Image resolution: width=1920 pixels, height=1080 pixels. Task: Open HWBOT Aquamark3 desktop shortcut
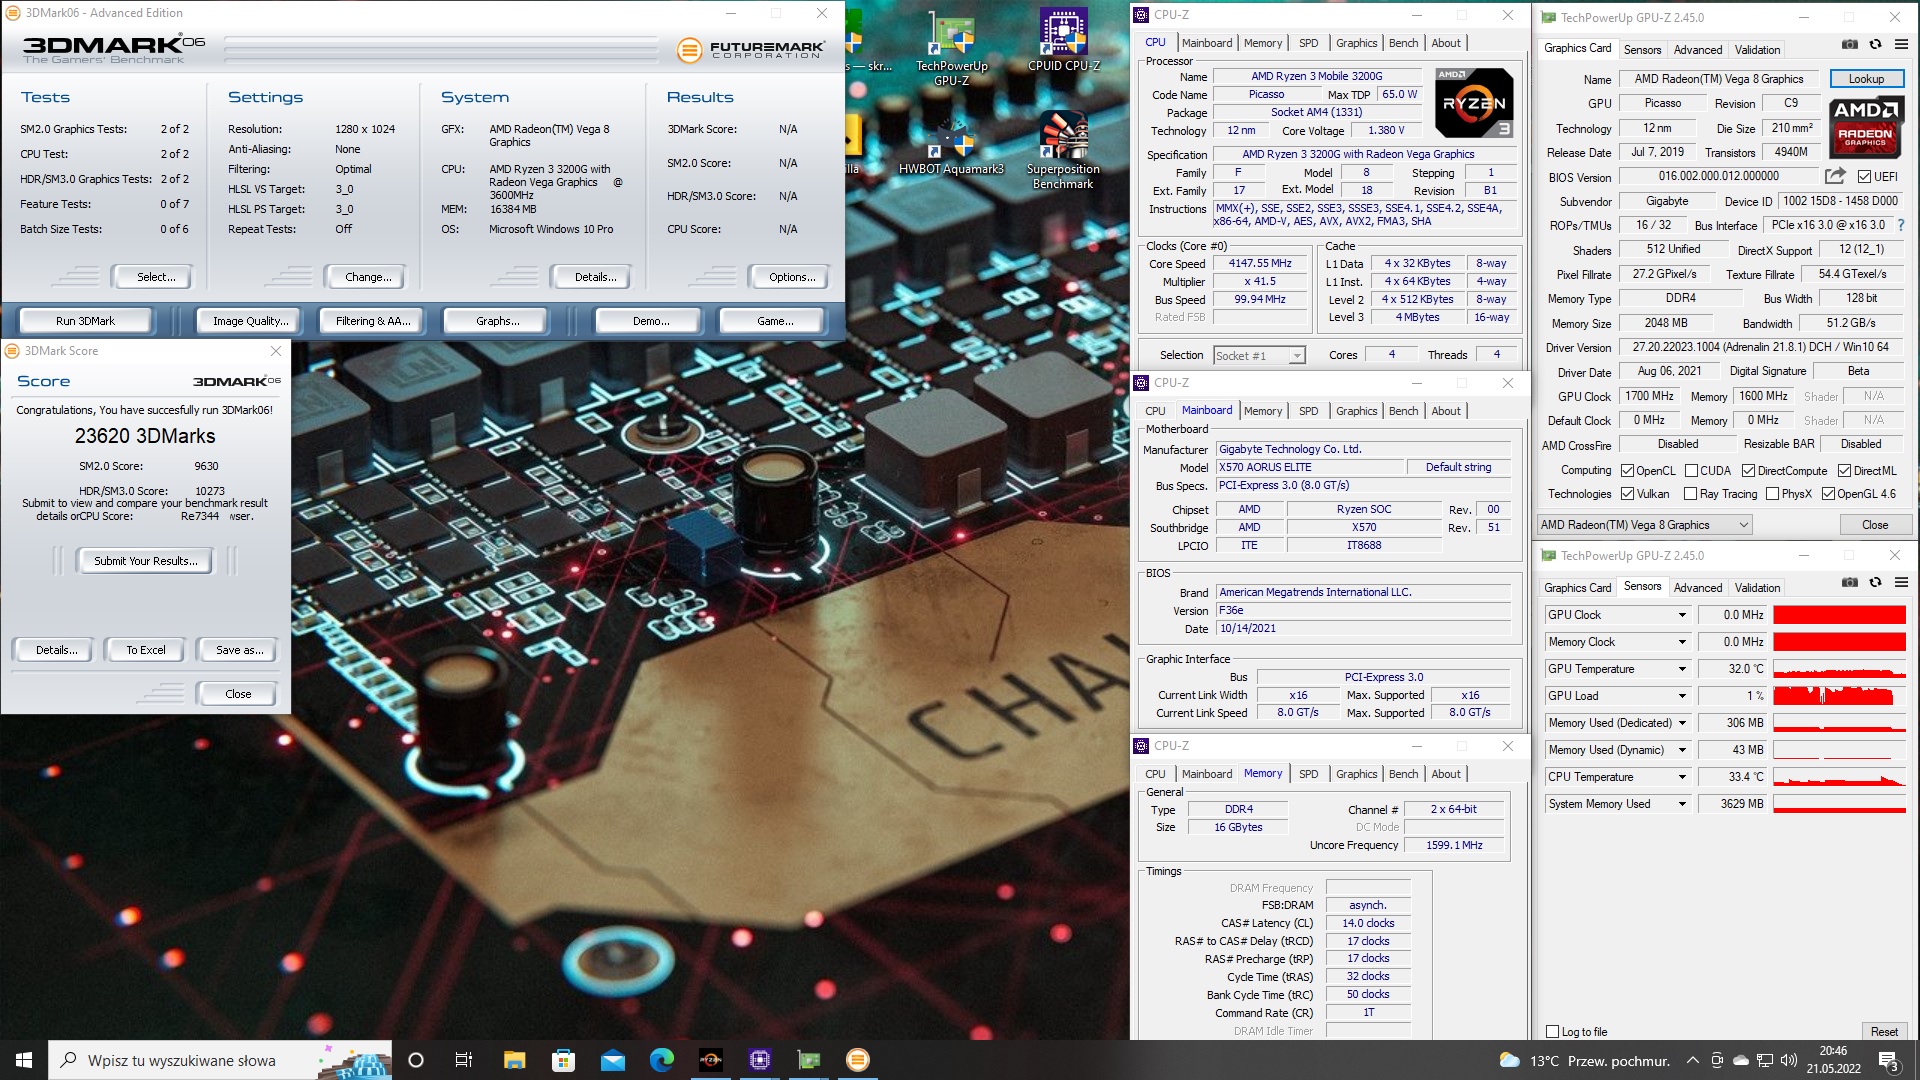pyautogui.click(x=951, y=146)
